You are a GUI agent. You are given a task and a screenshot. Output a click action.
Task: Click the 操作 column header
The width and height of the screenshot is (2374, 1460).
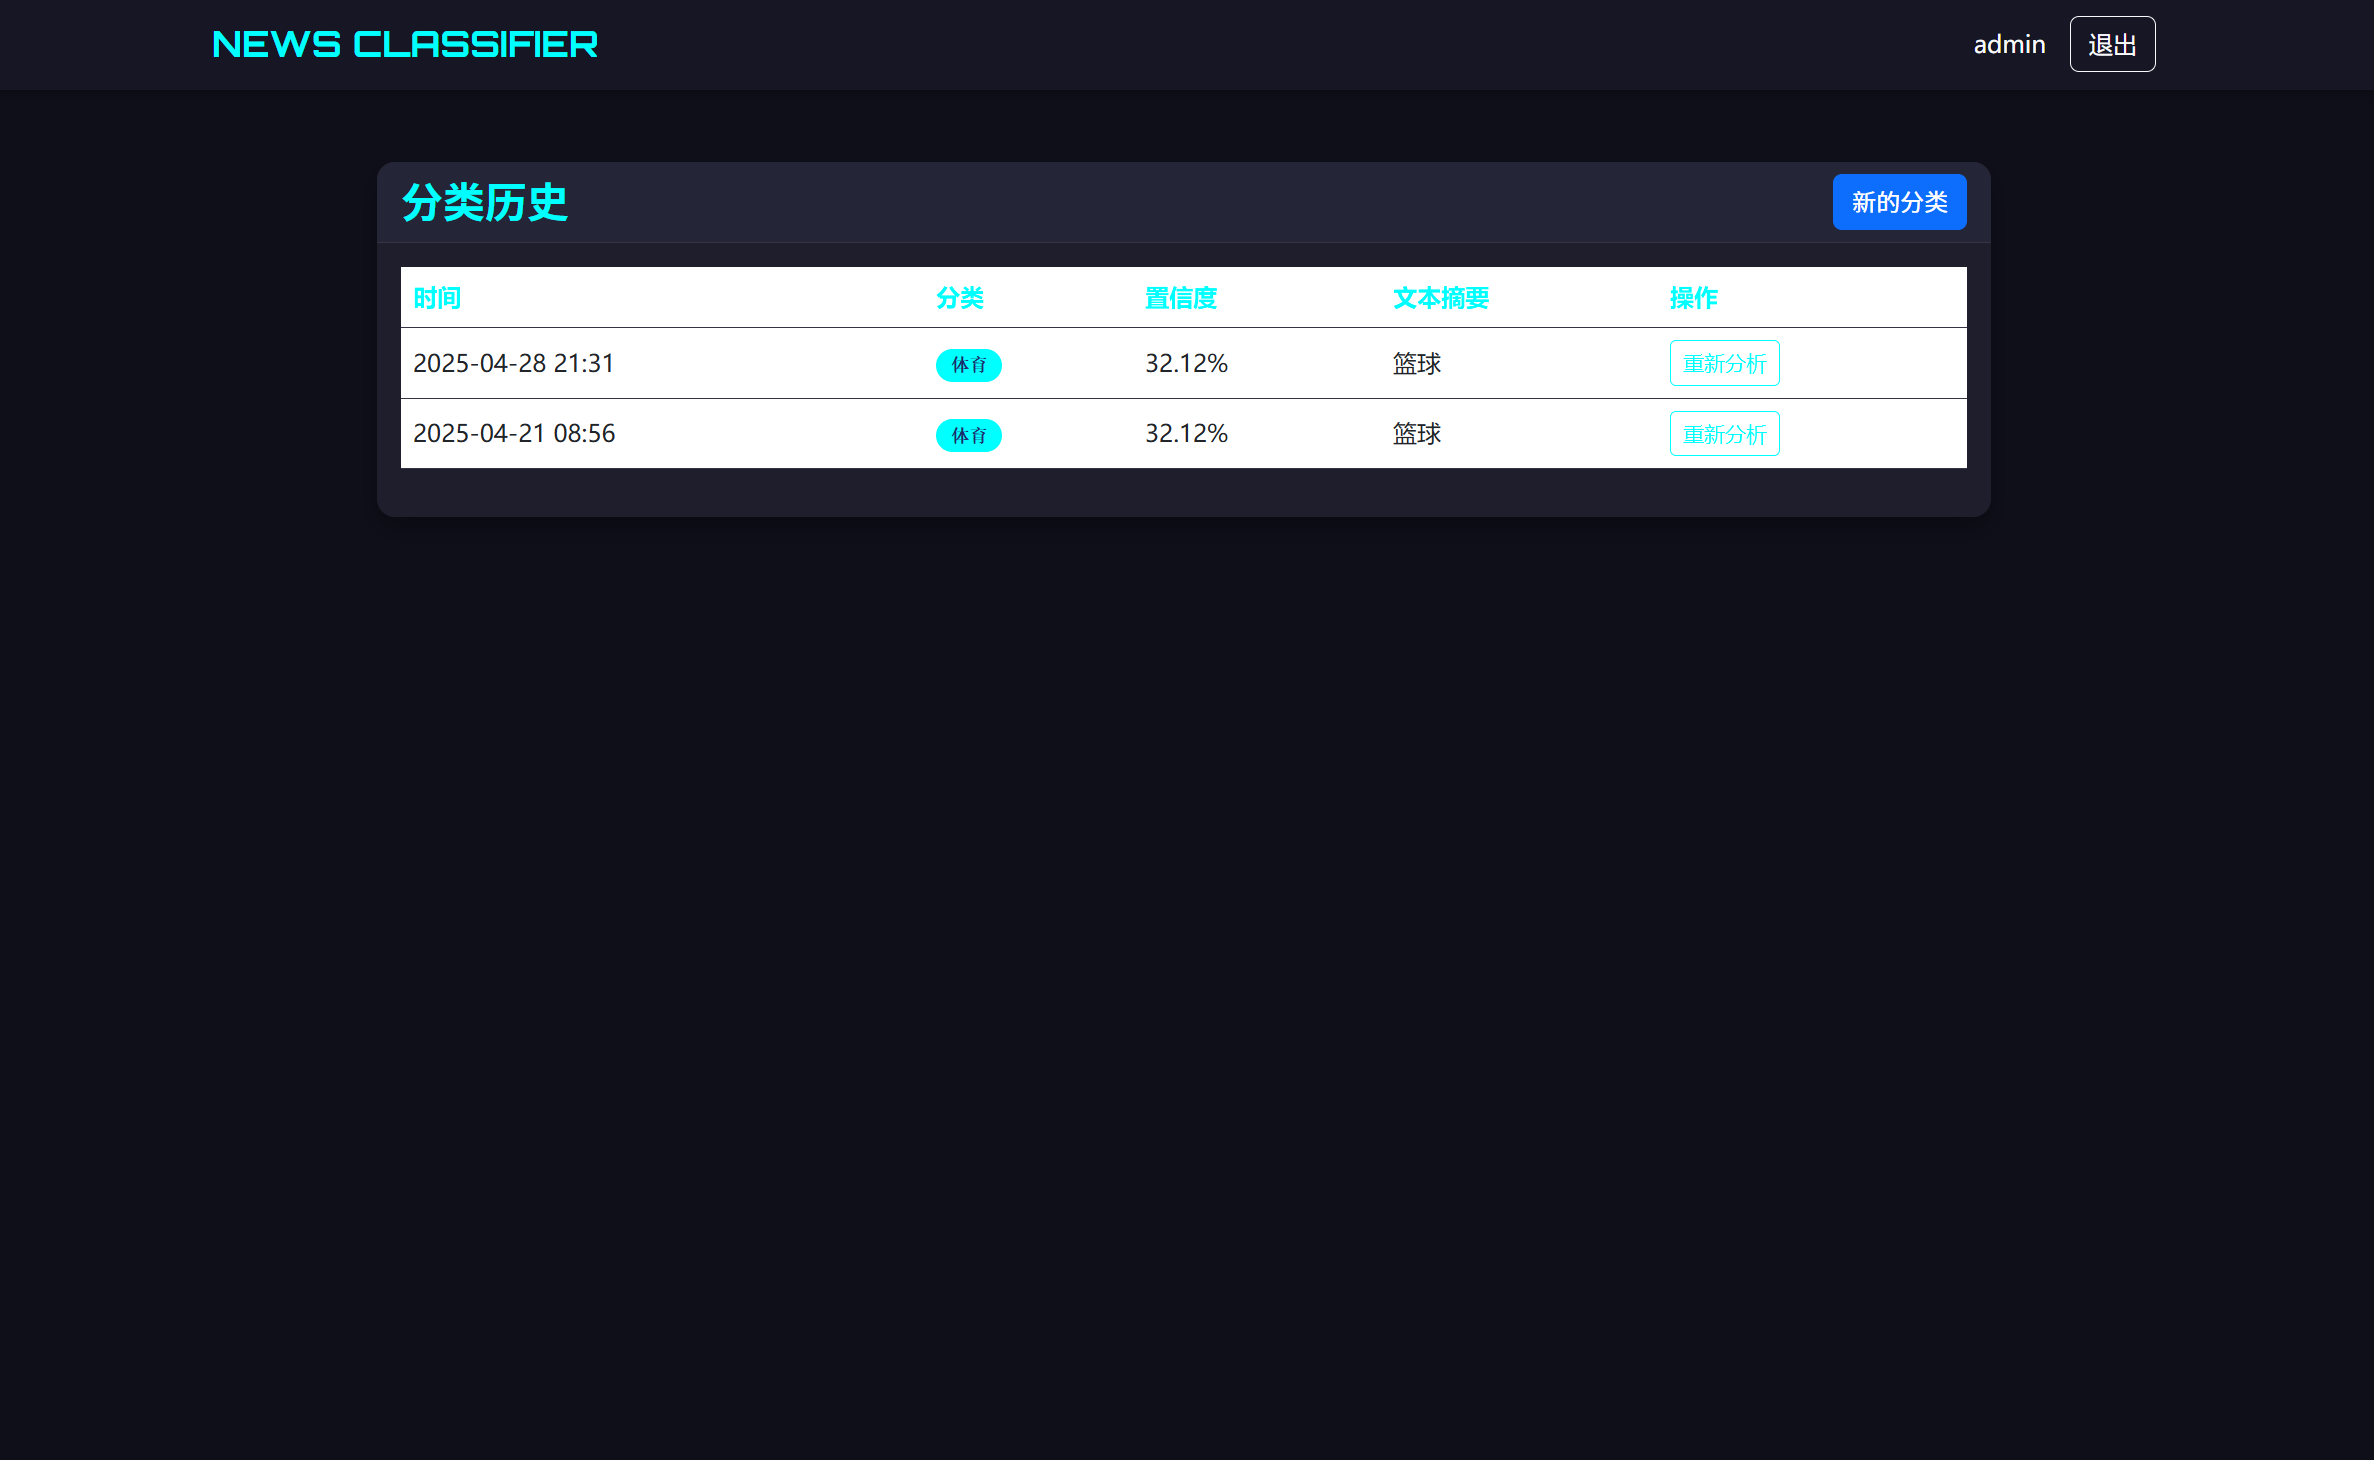(1693, 298)
